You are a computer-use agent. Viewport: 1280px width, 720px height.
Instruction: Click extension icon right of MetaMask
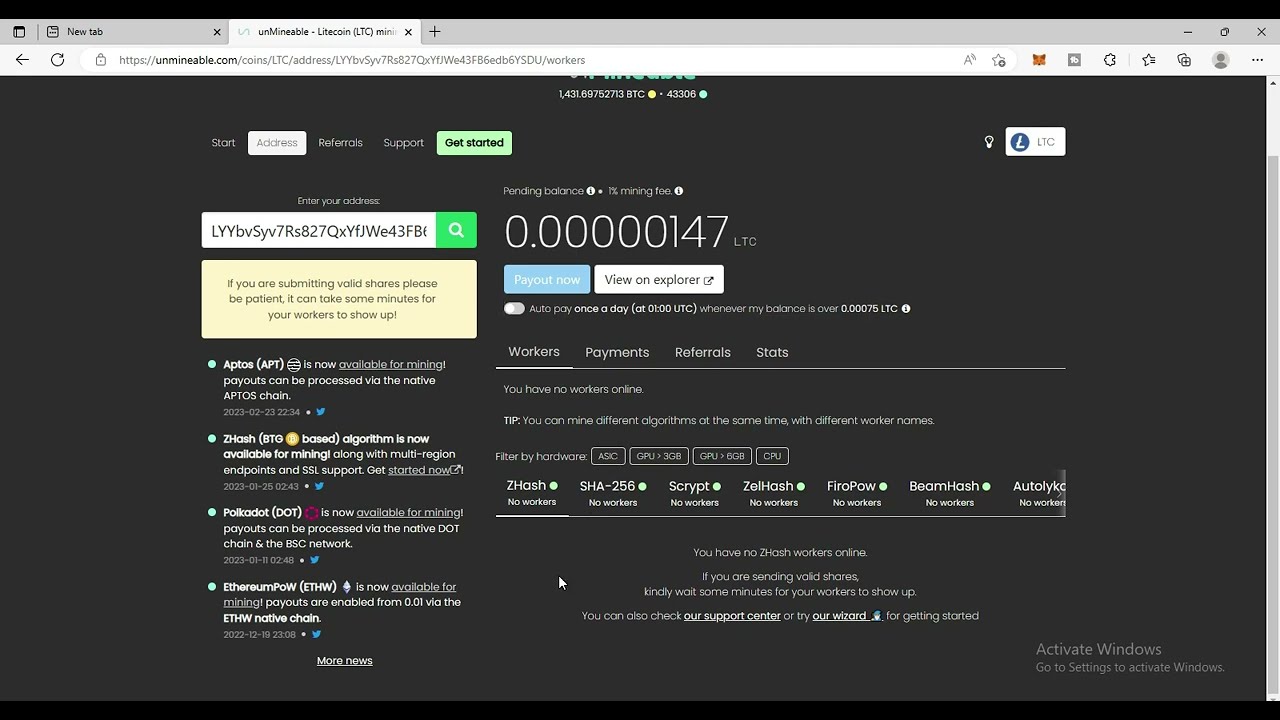pyautogui.click(x=1074, y=60)
